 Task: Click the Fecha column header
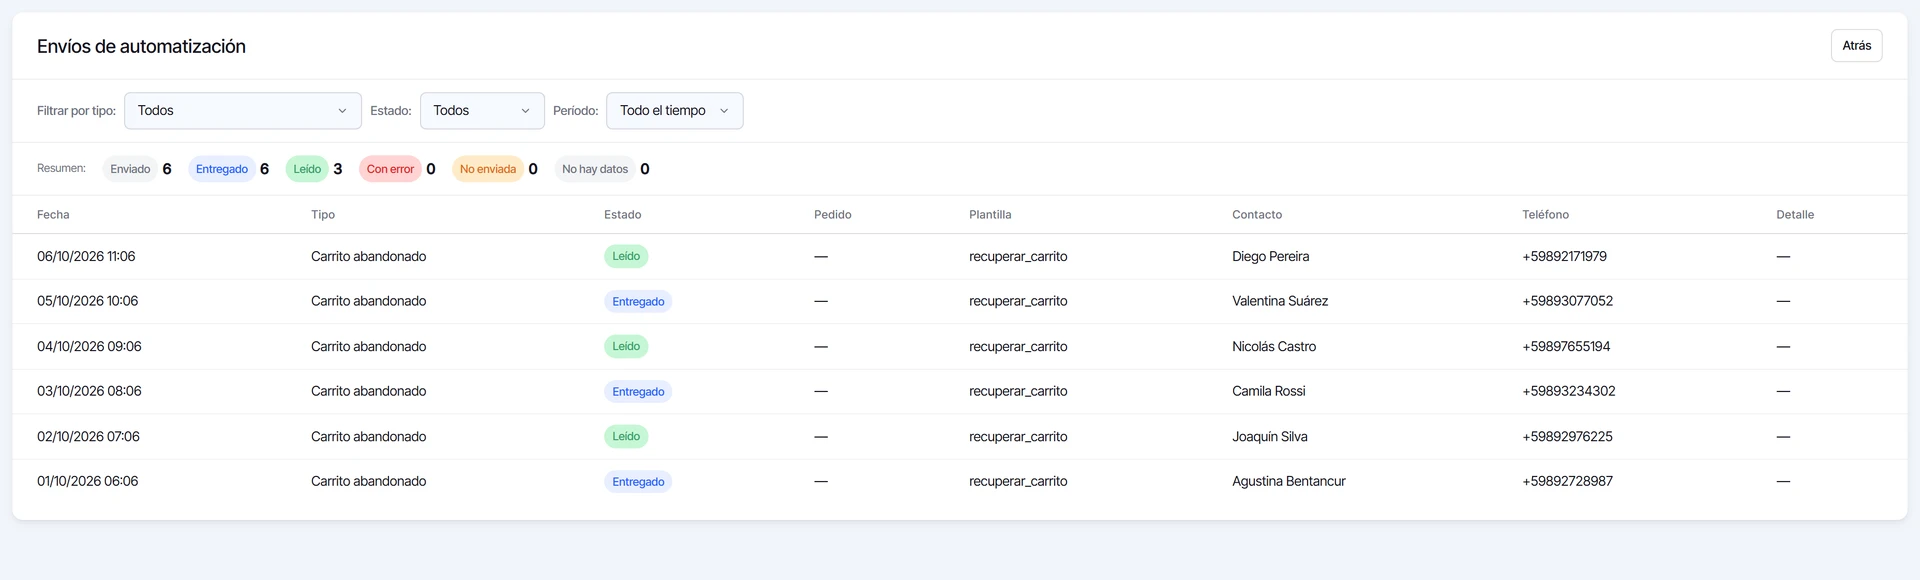pos(53,215)
